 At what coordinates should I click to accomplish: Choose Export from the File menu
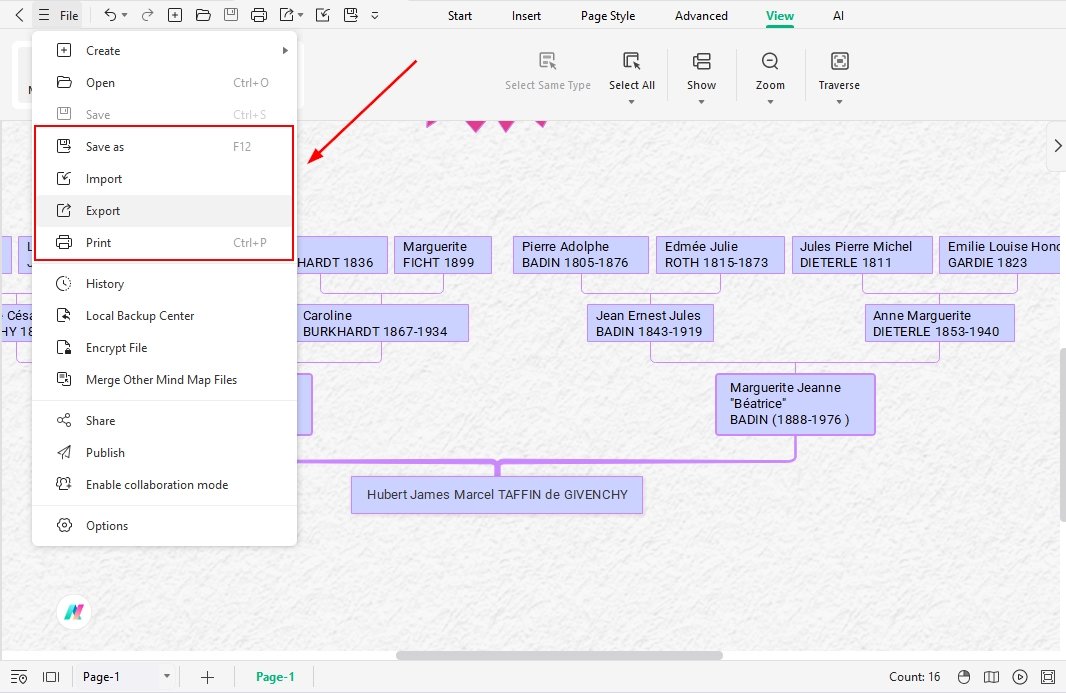tap(165, 211)
